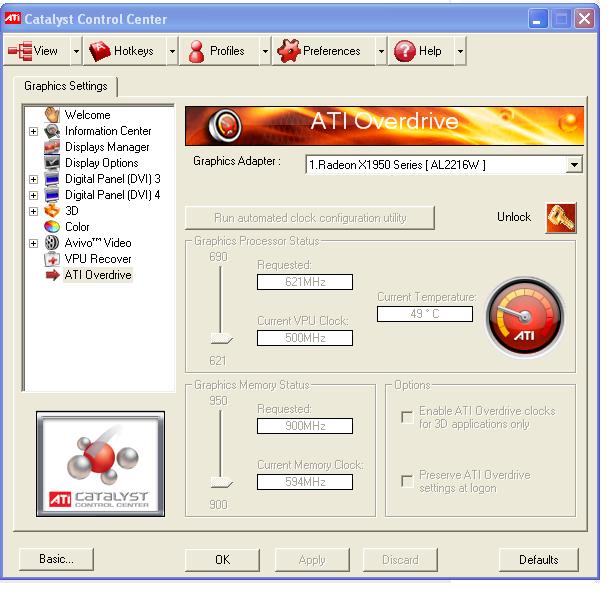
Task: Select VPU Recover in the tree
Action: tap(98, 259)
